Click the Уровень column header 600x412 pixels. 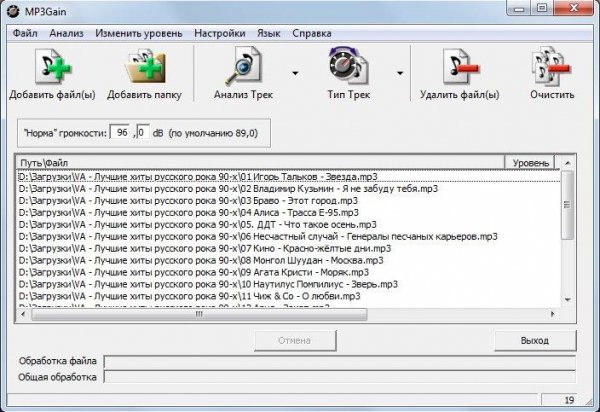(530, 163)
